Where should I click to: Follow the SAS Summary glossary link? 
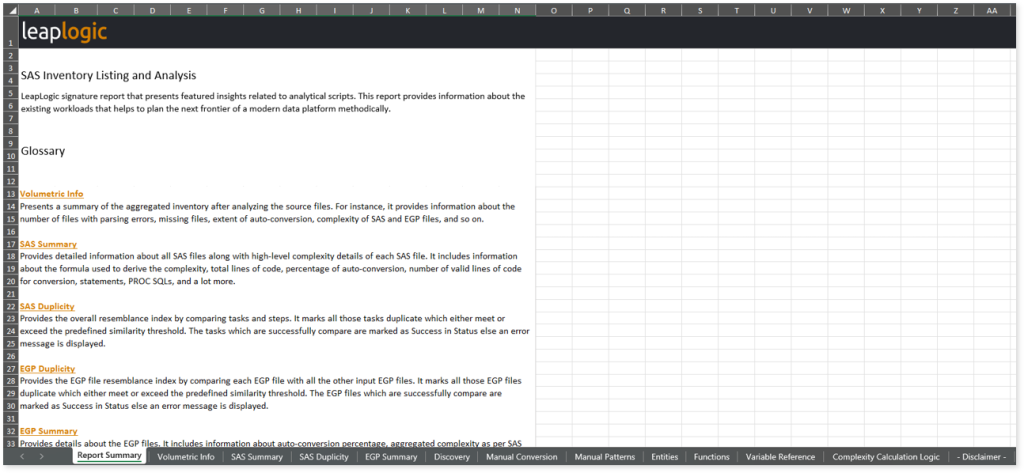48,244
